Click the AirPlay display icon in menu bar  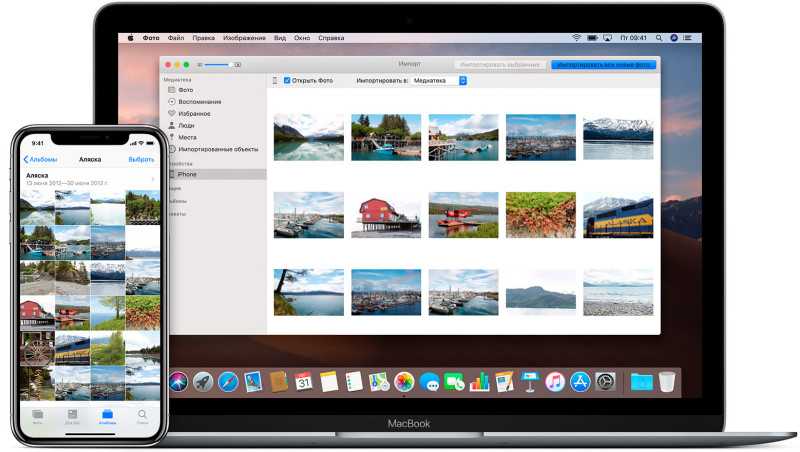point(607,38)
